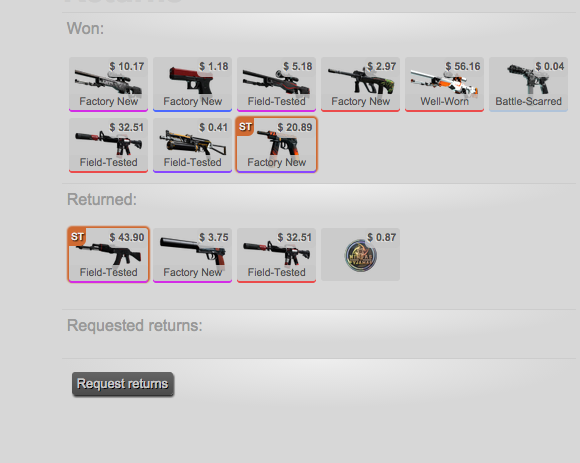
Task: Select the $5.18 Field-Tested AWP item
Action: (276, 84)
